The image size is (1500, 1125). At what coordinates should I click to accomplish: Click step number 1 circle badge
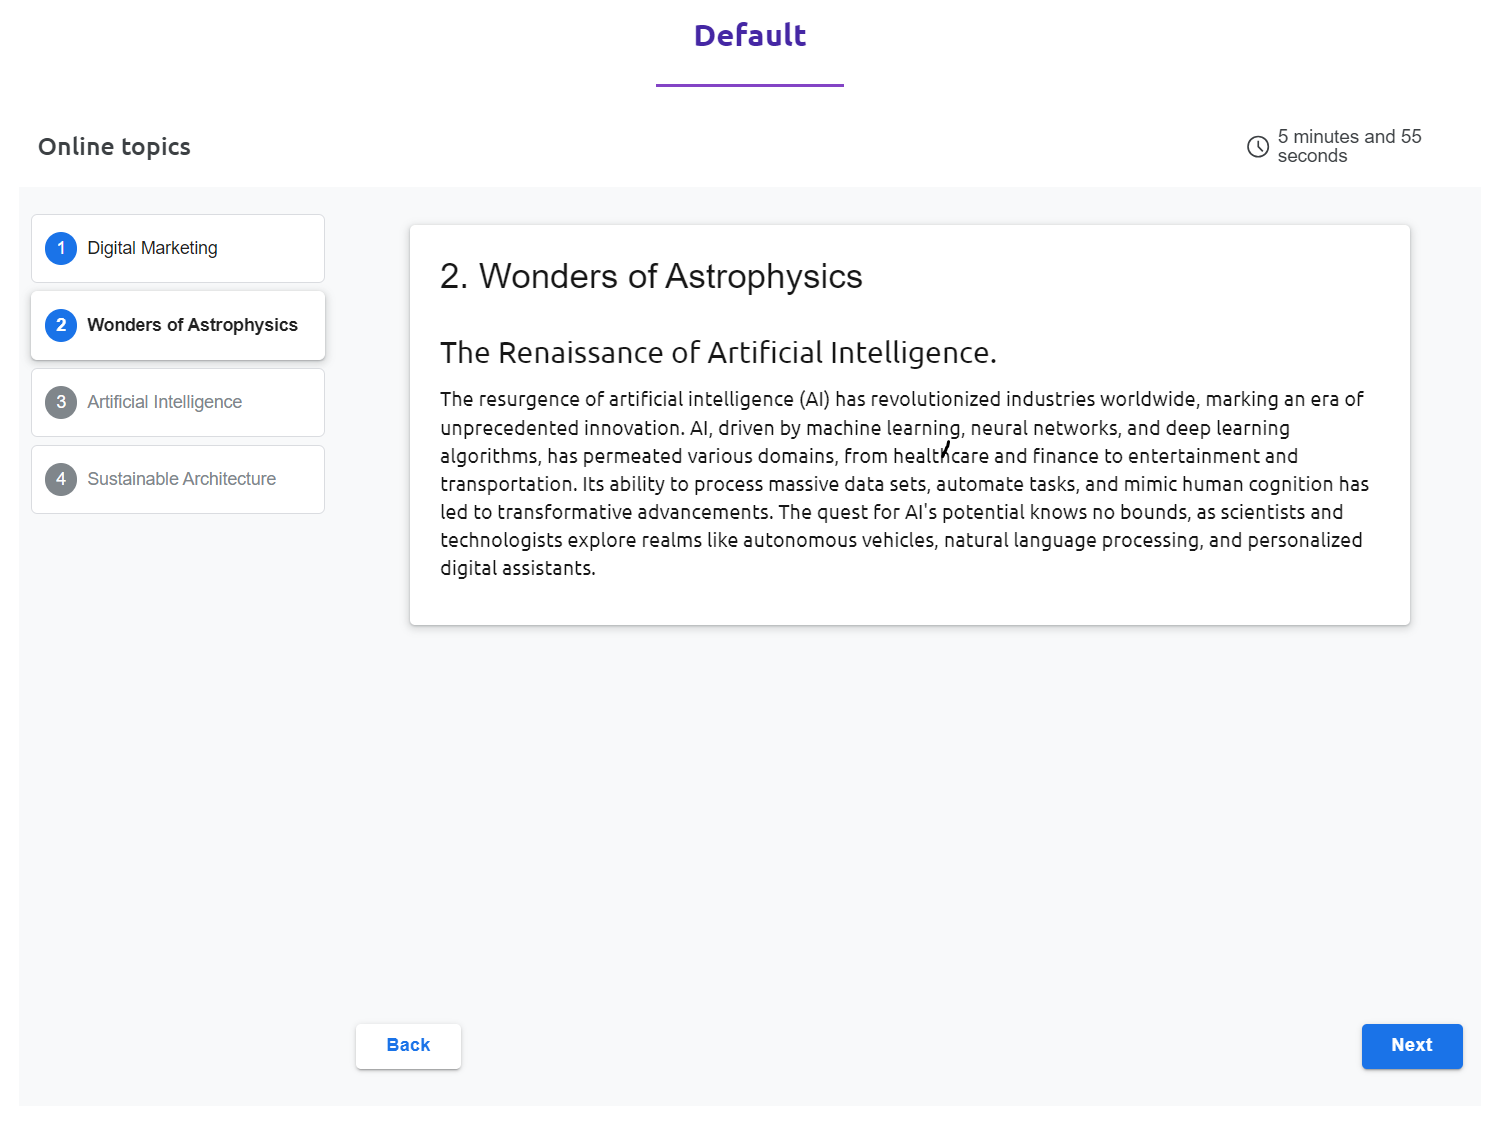click(x=61, y=248)
